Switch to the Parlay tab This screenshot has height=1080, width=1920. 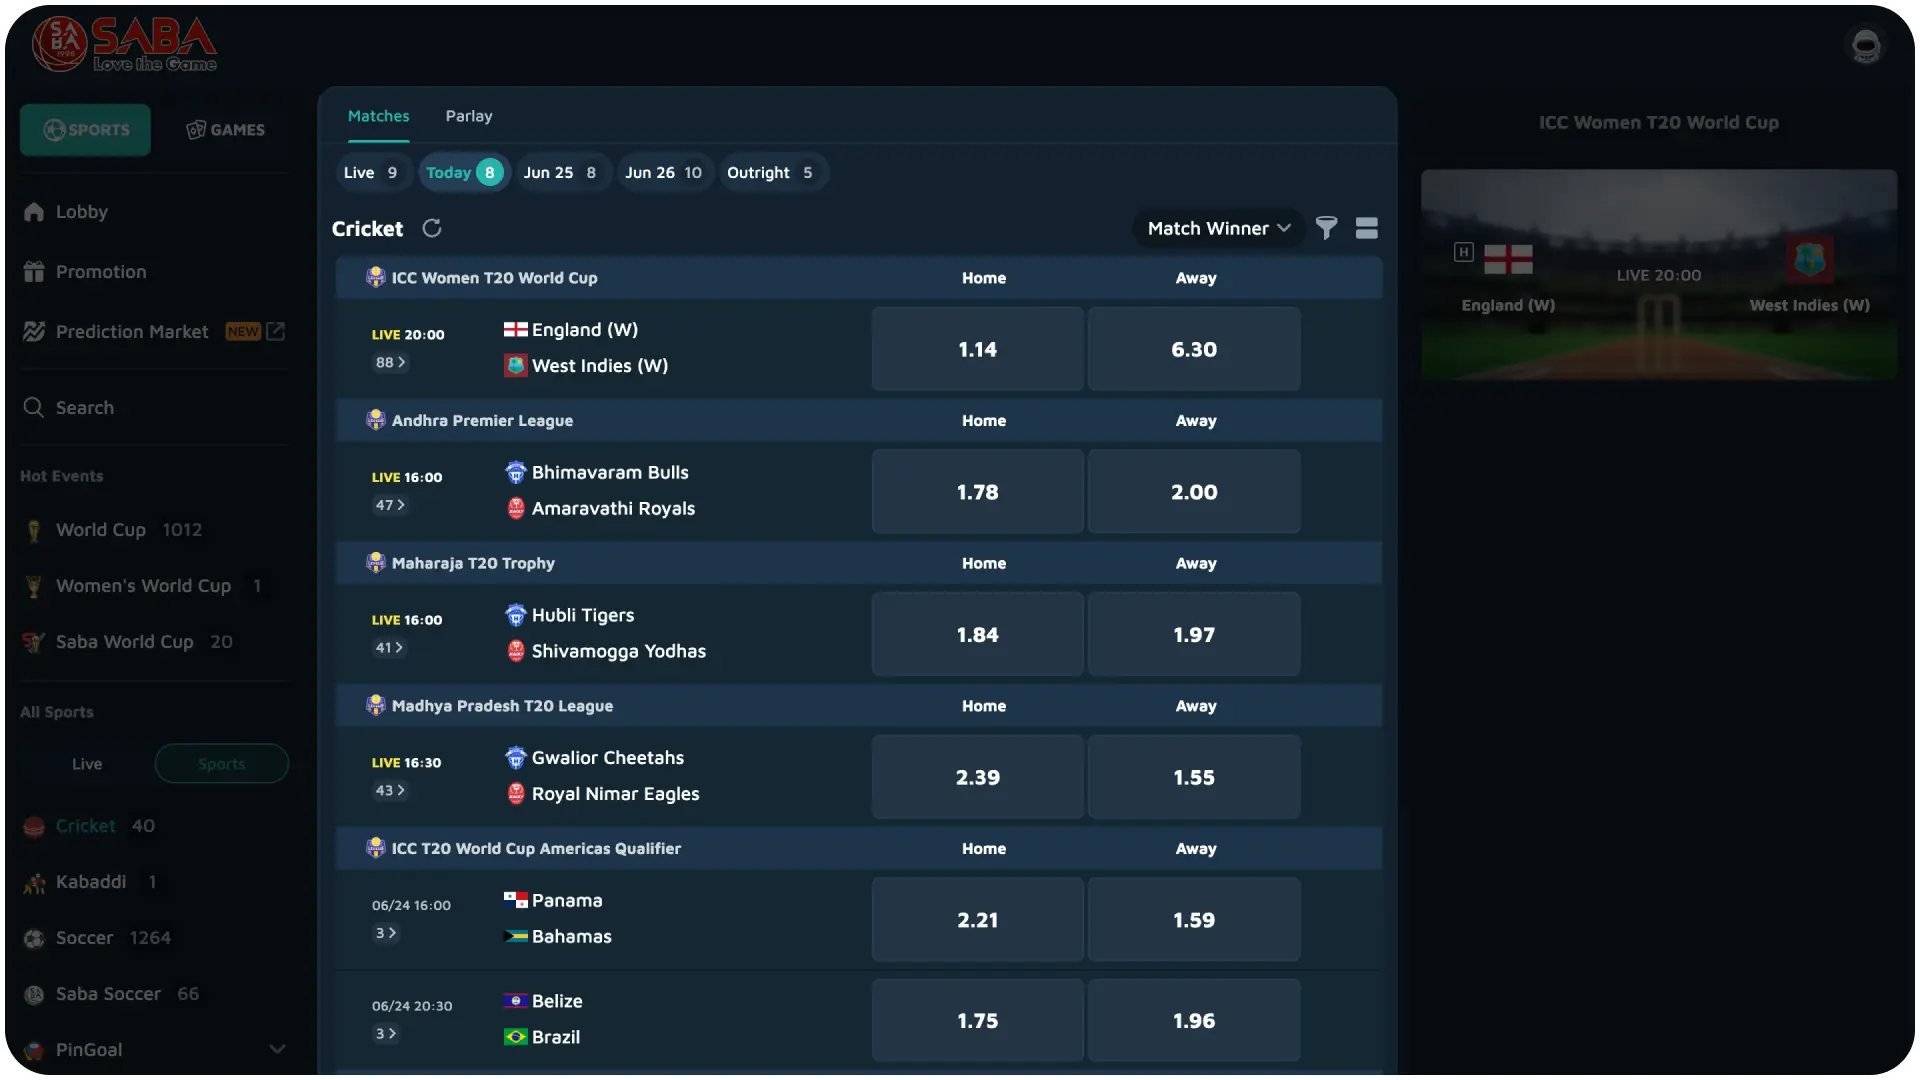point(469,116)
